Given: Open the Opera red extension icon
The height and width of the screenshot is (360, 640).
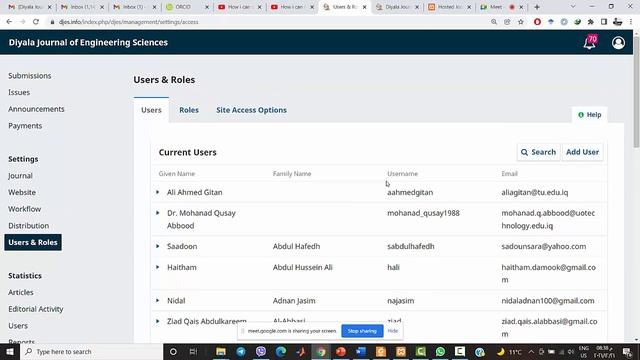Looking at the screenshot, I should [x=537, y=22].
